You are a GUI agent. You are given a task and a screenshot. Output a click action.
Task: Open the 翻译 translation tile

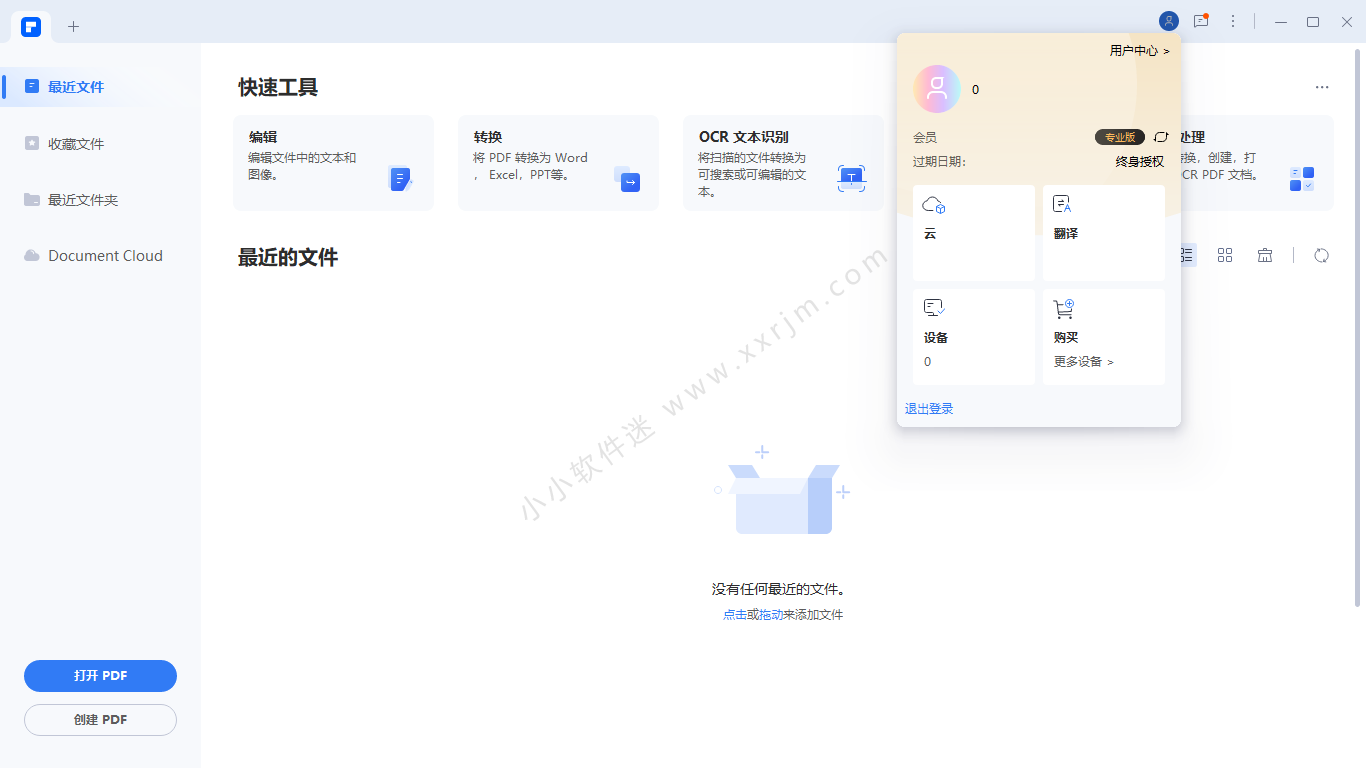pos(1104,233)
